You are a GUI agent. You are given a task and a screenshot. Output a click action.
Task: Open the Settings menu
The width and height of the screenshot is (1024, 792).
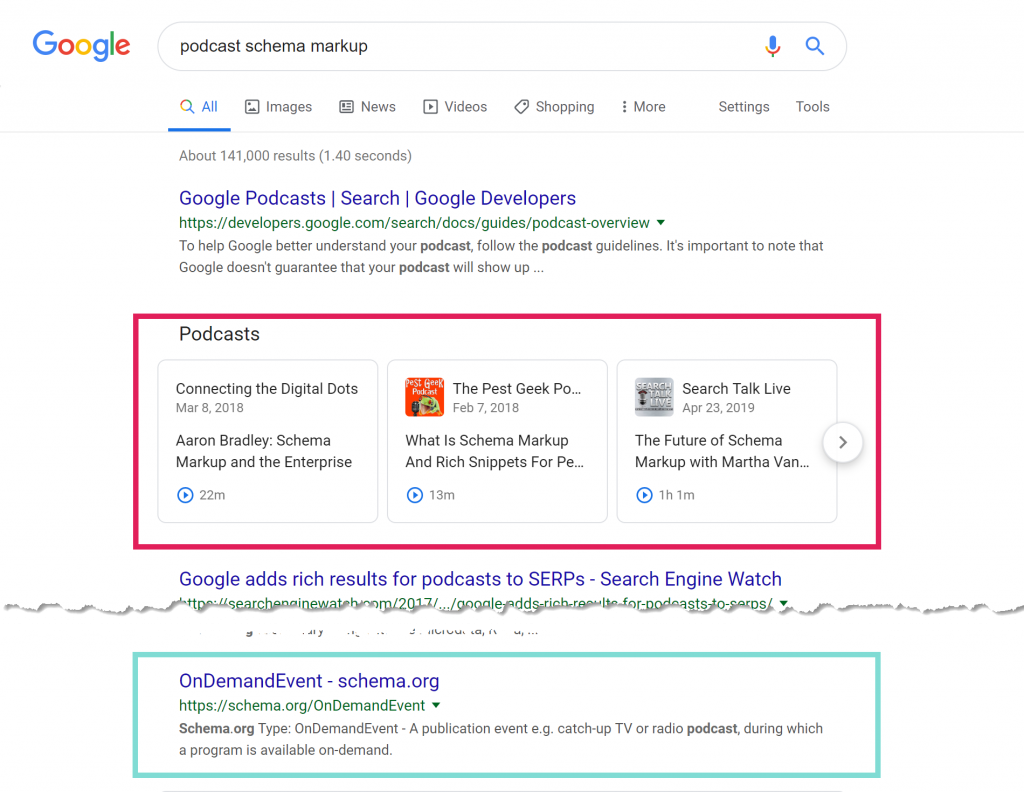[744, 107]
